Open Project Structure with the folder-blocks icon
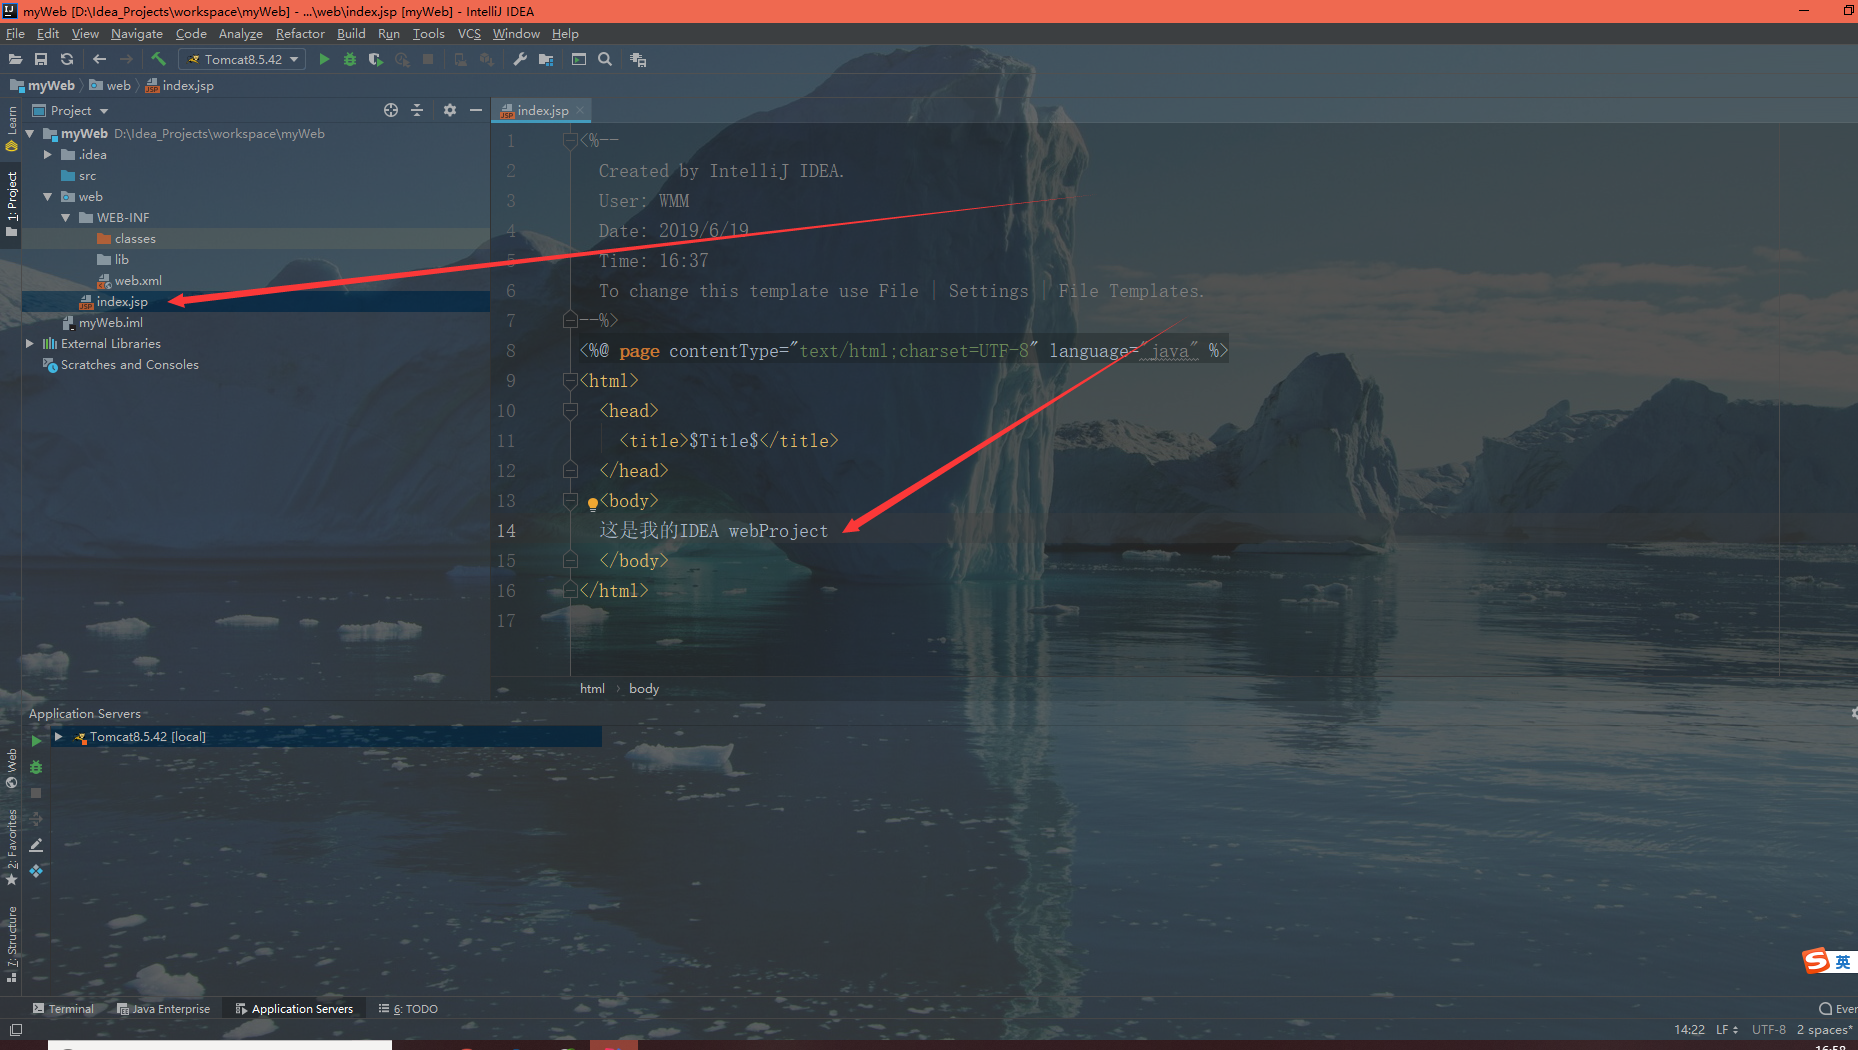The image size is (1858, 1050). pos(545,59)
